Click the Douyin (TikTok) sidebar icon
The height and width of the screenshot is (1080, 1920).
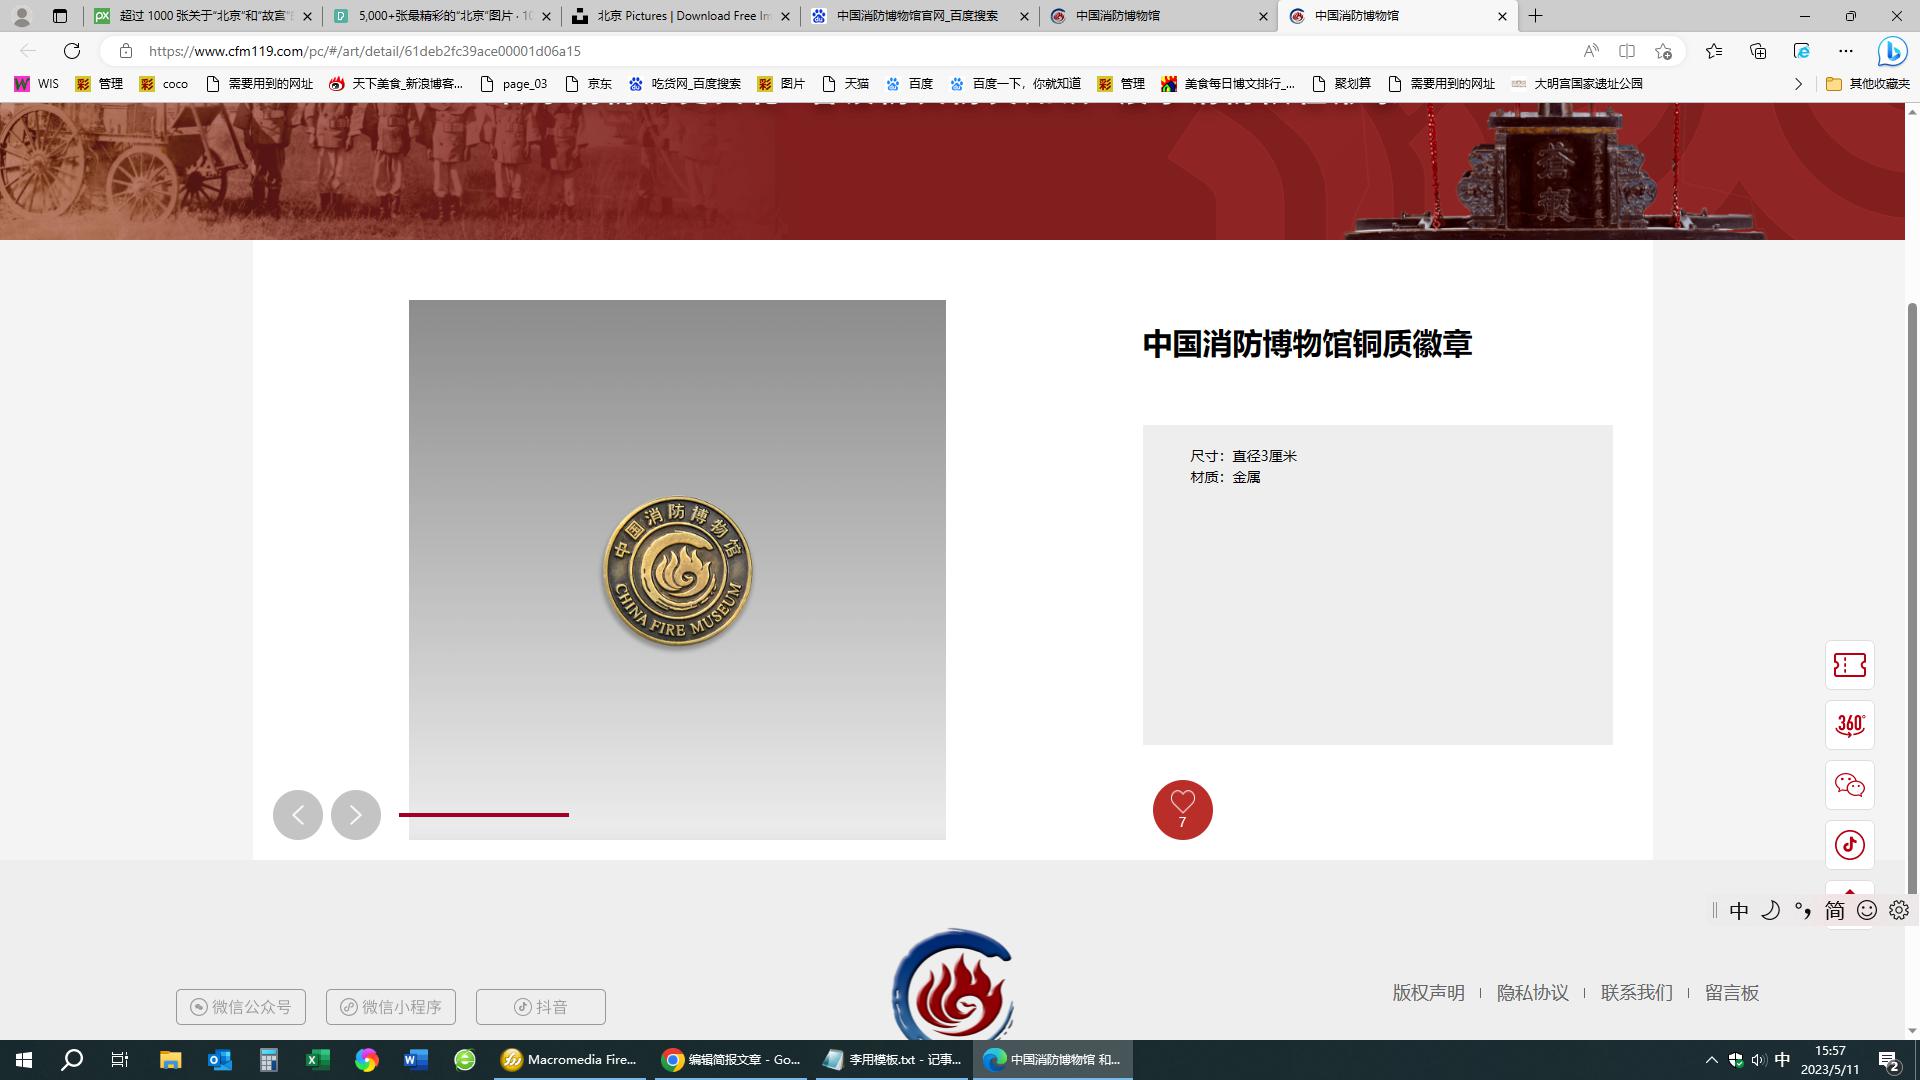[1849, 845]
